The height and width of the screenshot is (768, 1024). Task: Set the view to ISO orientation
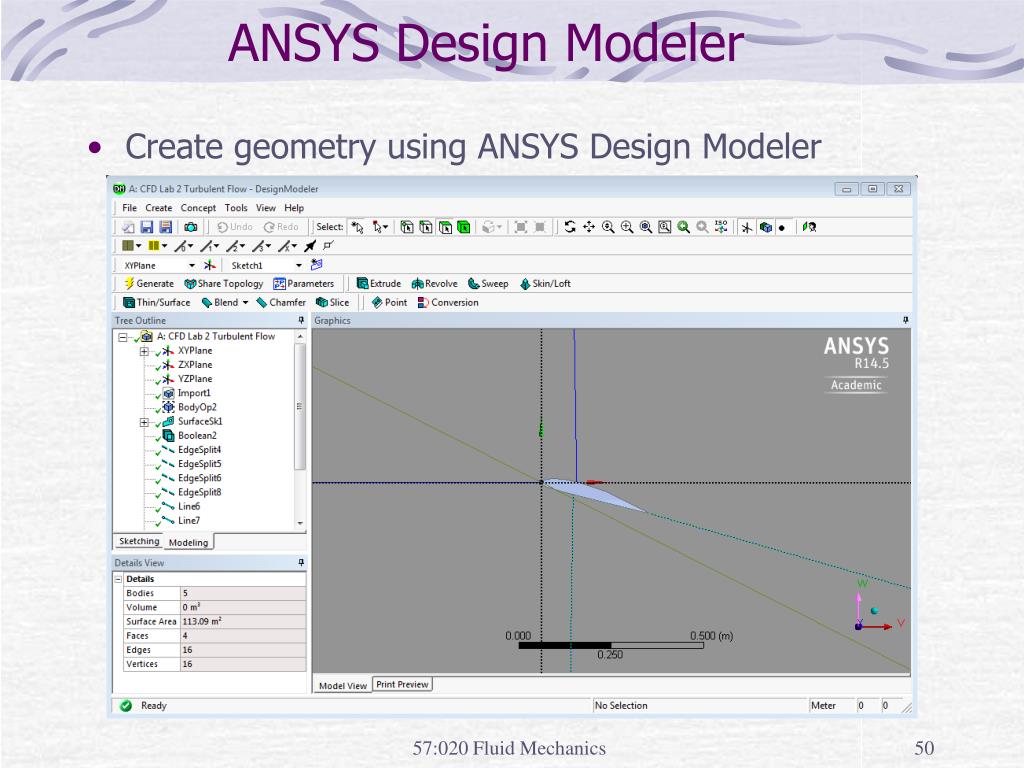[x=721, y=227]
